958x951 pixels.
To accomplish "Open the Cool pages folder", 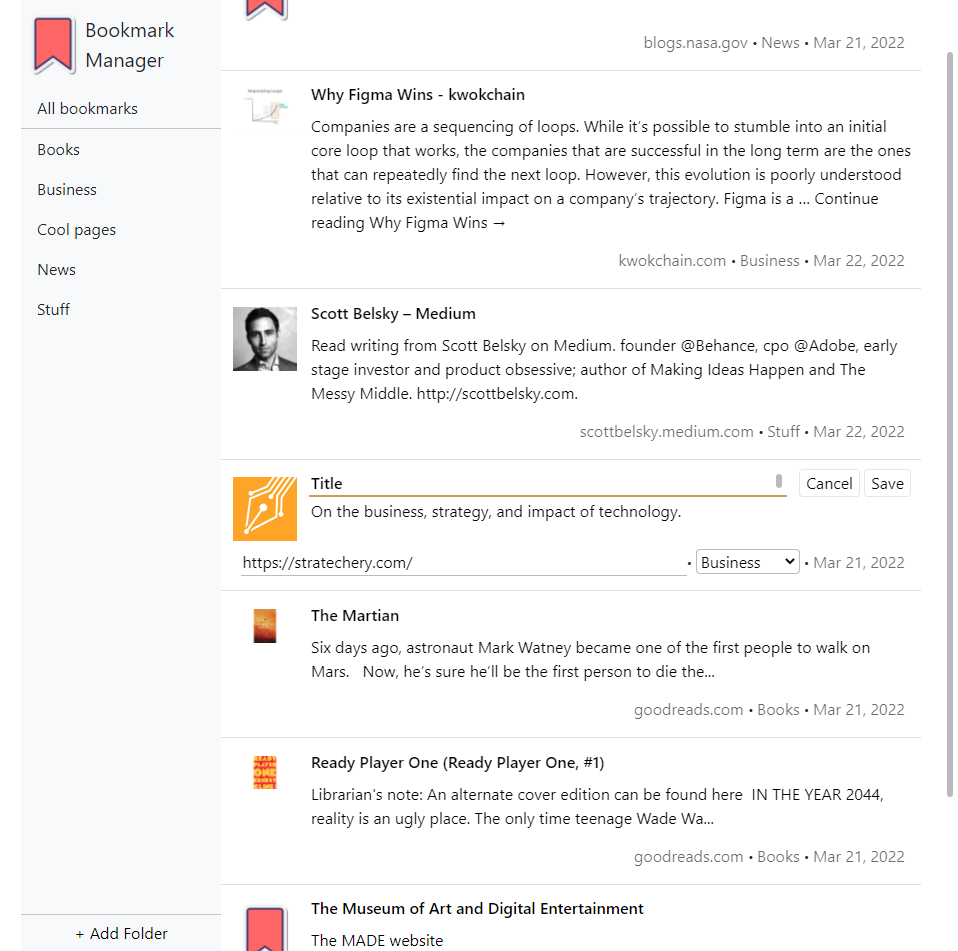I will point(76,229).
